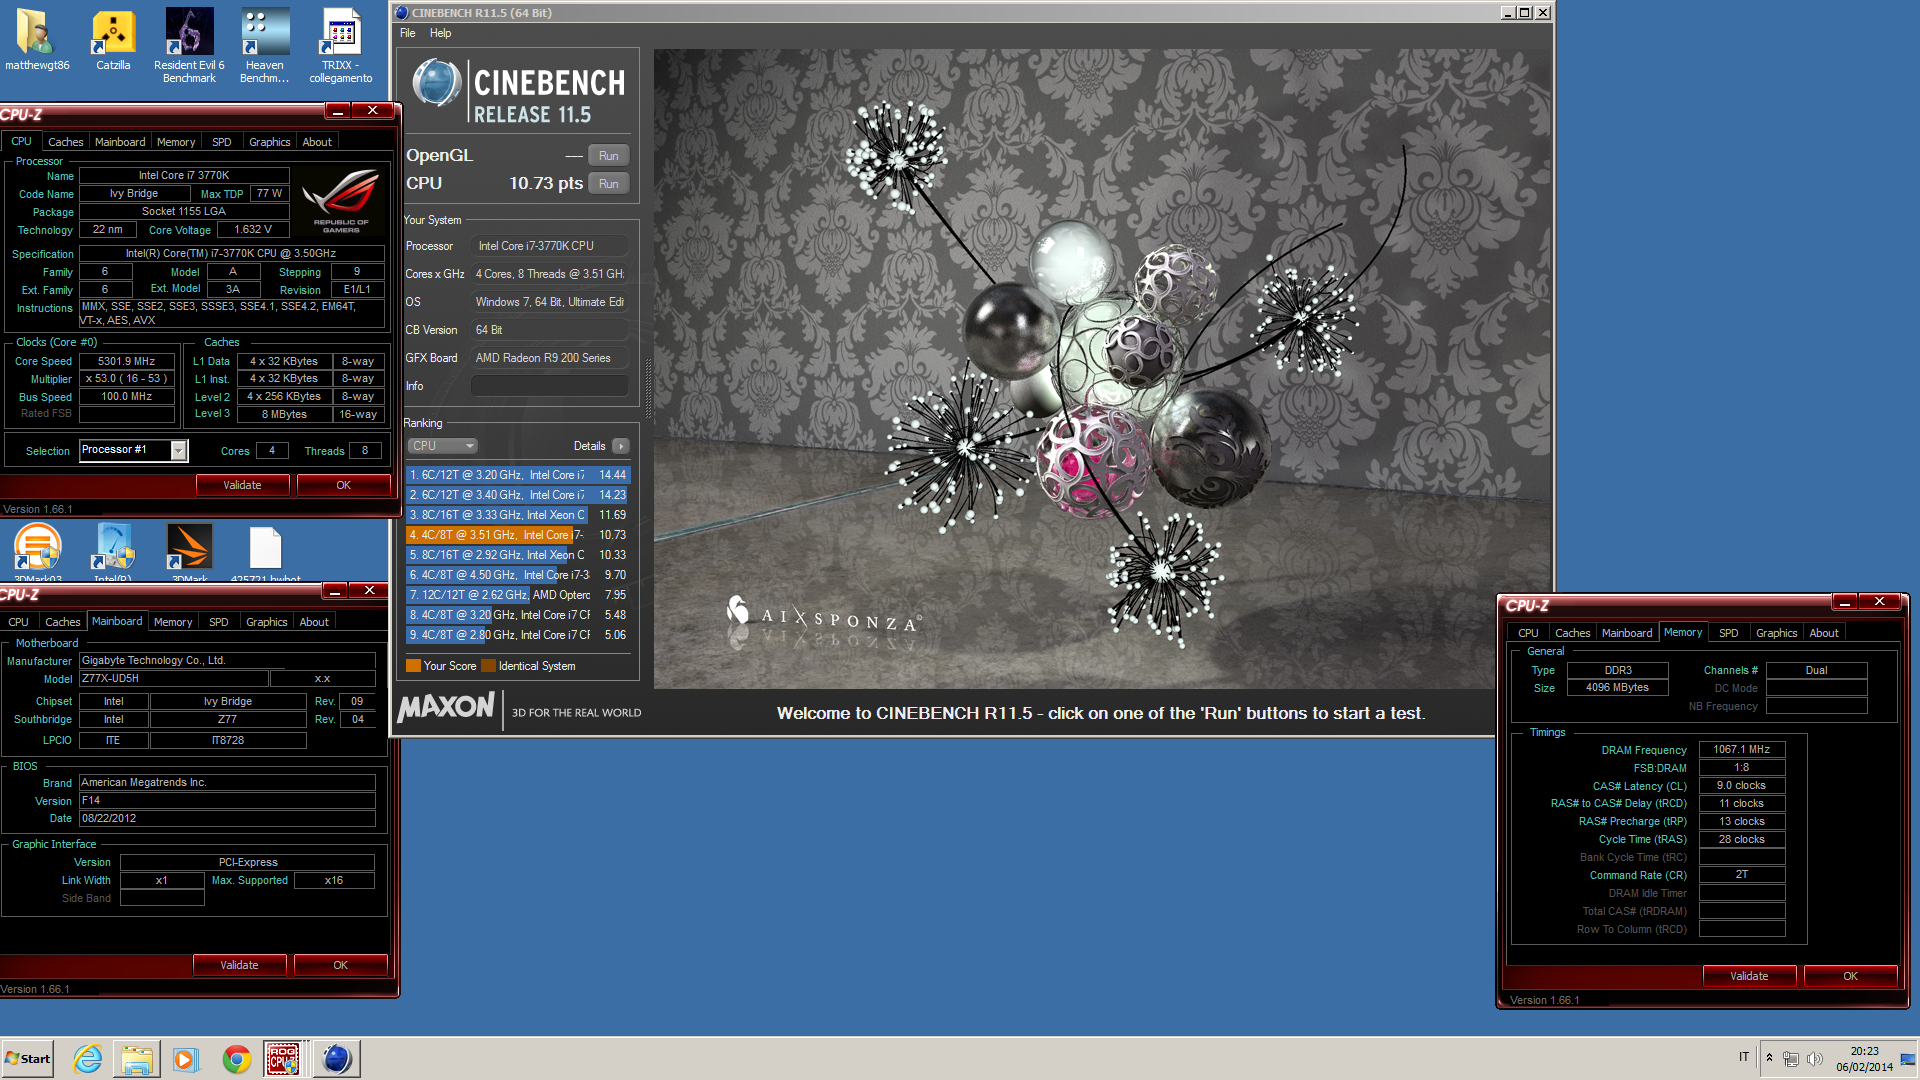Select ranking row 6 with score 9.70

(518, 575)
